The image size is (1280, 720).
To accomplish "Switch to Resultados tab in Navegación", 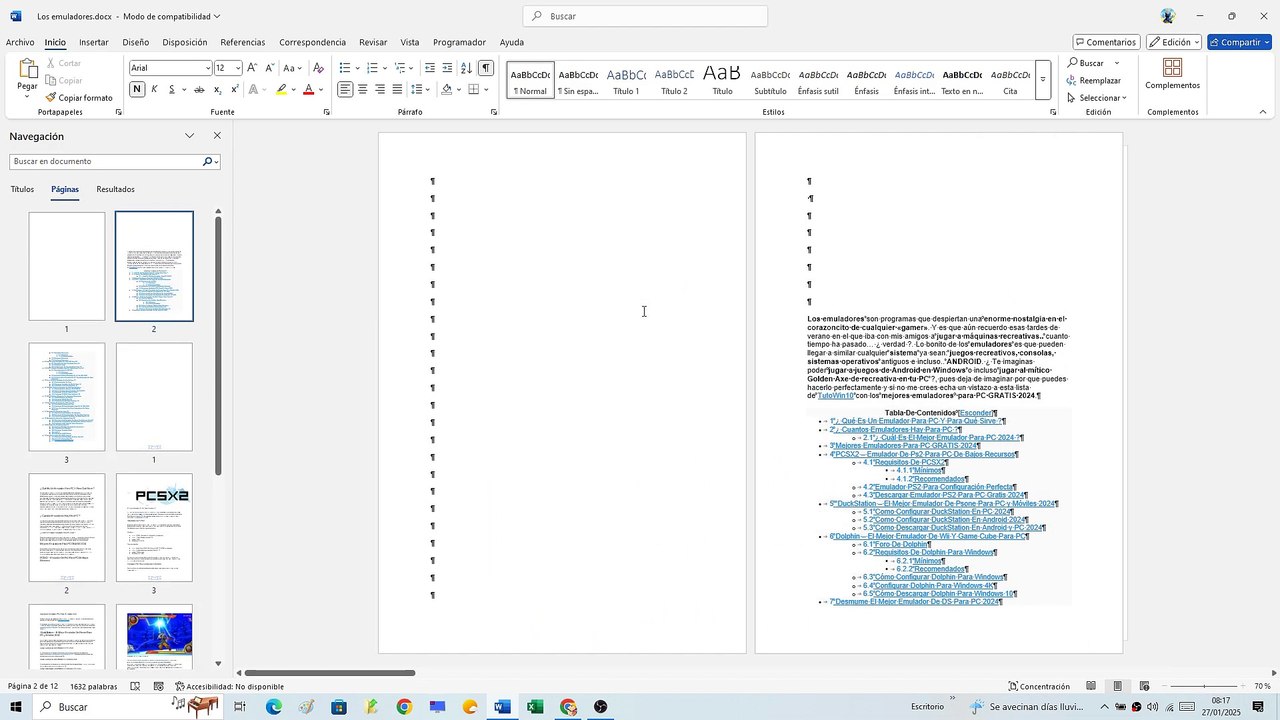I will 115,189.
